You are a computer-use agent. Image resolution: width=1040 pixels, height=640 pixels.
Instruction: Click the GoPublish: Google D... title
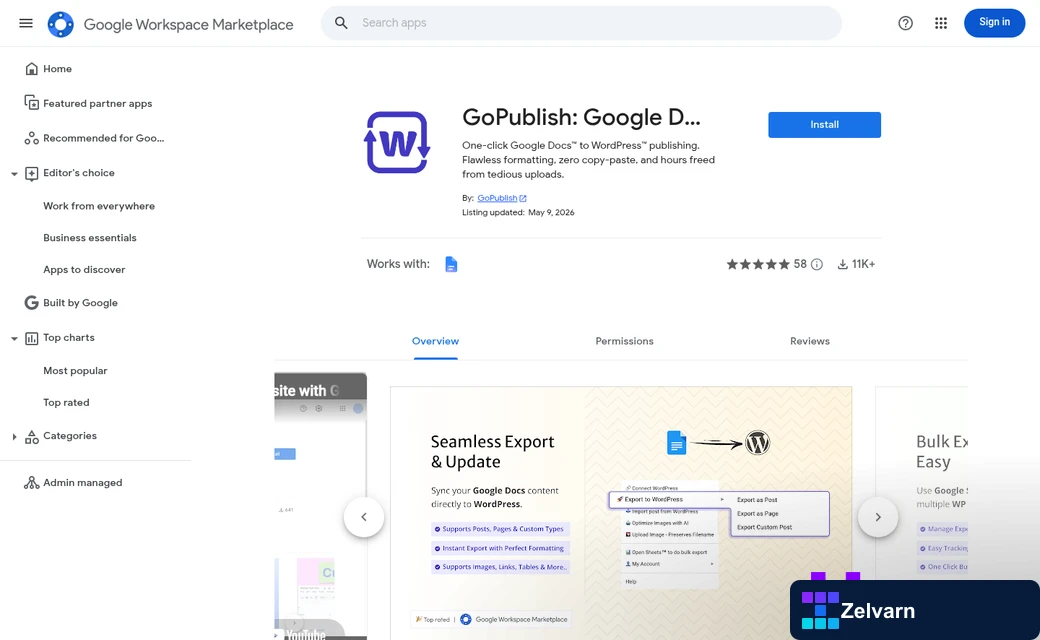581,117
